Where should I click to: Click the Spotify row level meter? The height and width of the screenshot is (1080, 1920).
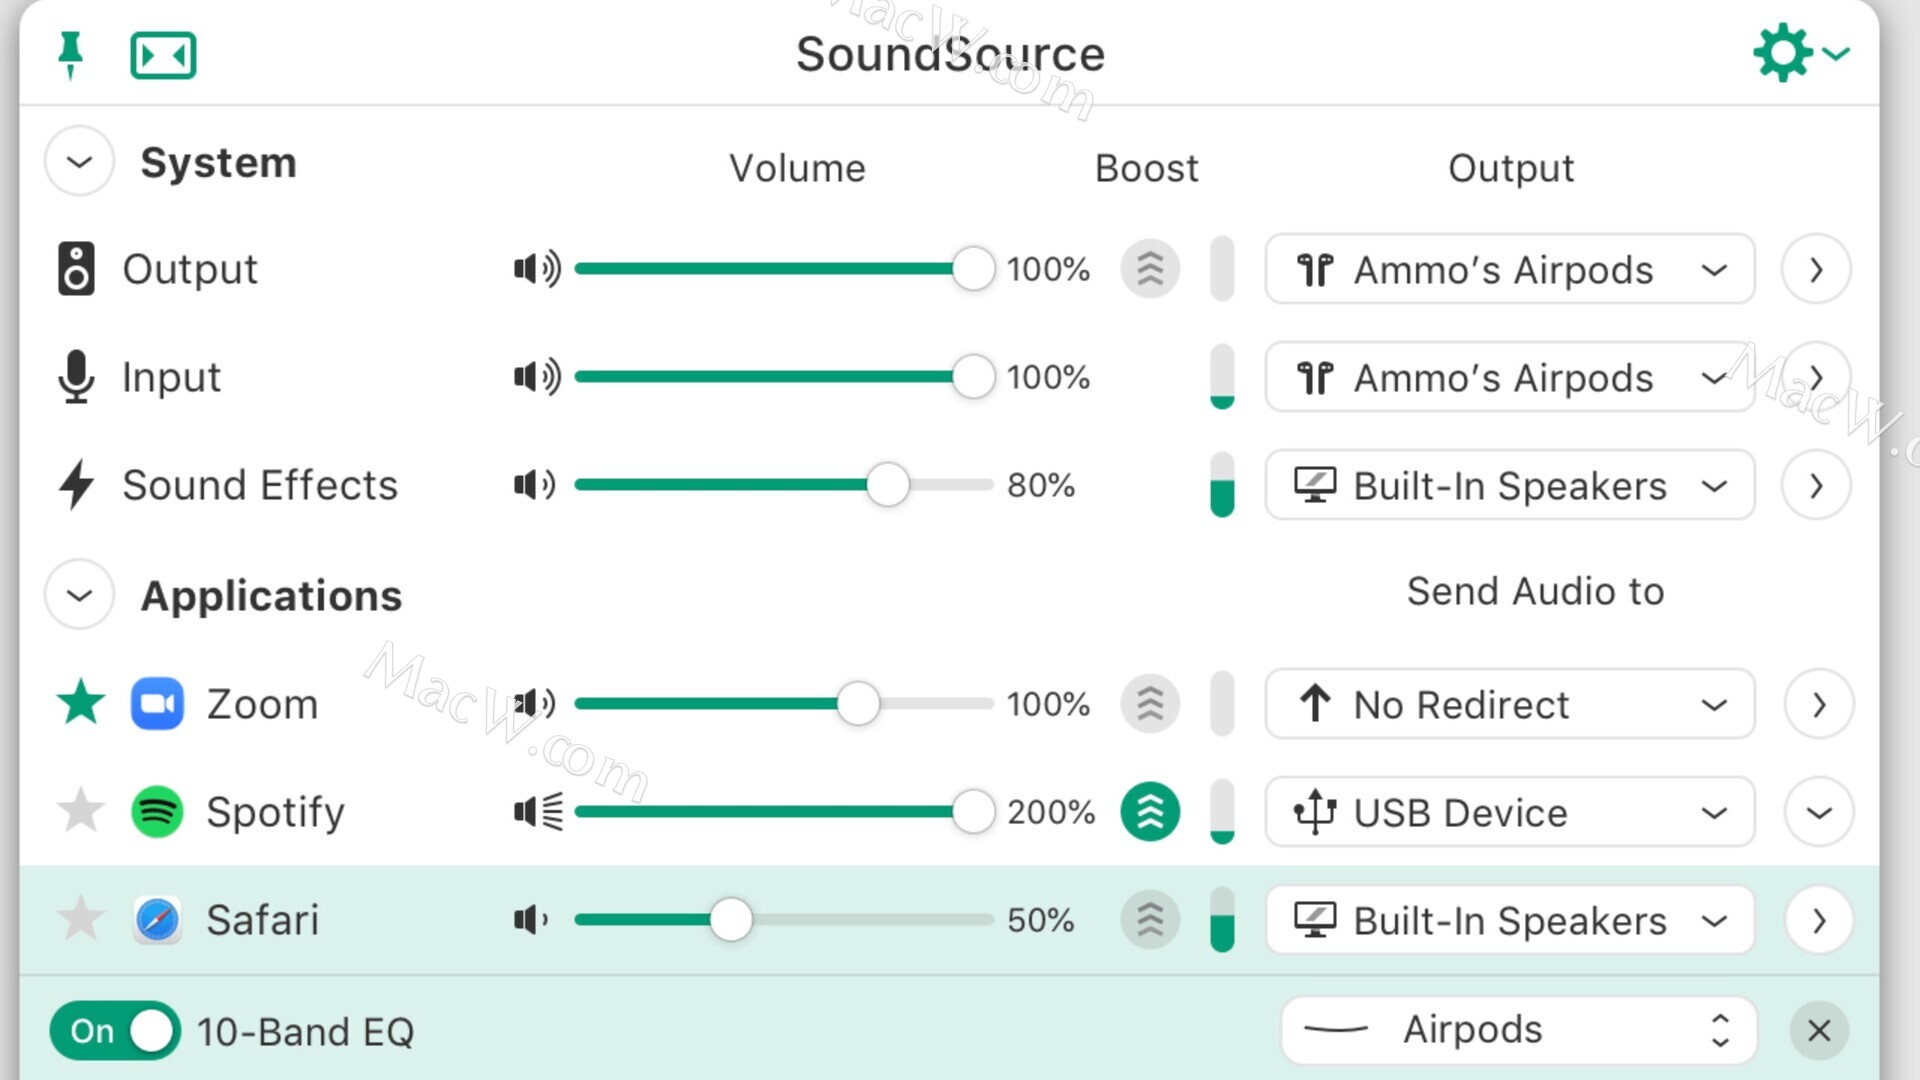point(1222,811)
